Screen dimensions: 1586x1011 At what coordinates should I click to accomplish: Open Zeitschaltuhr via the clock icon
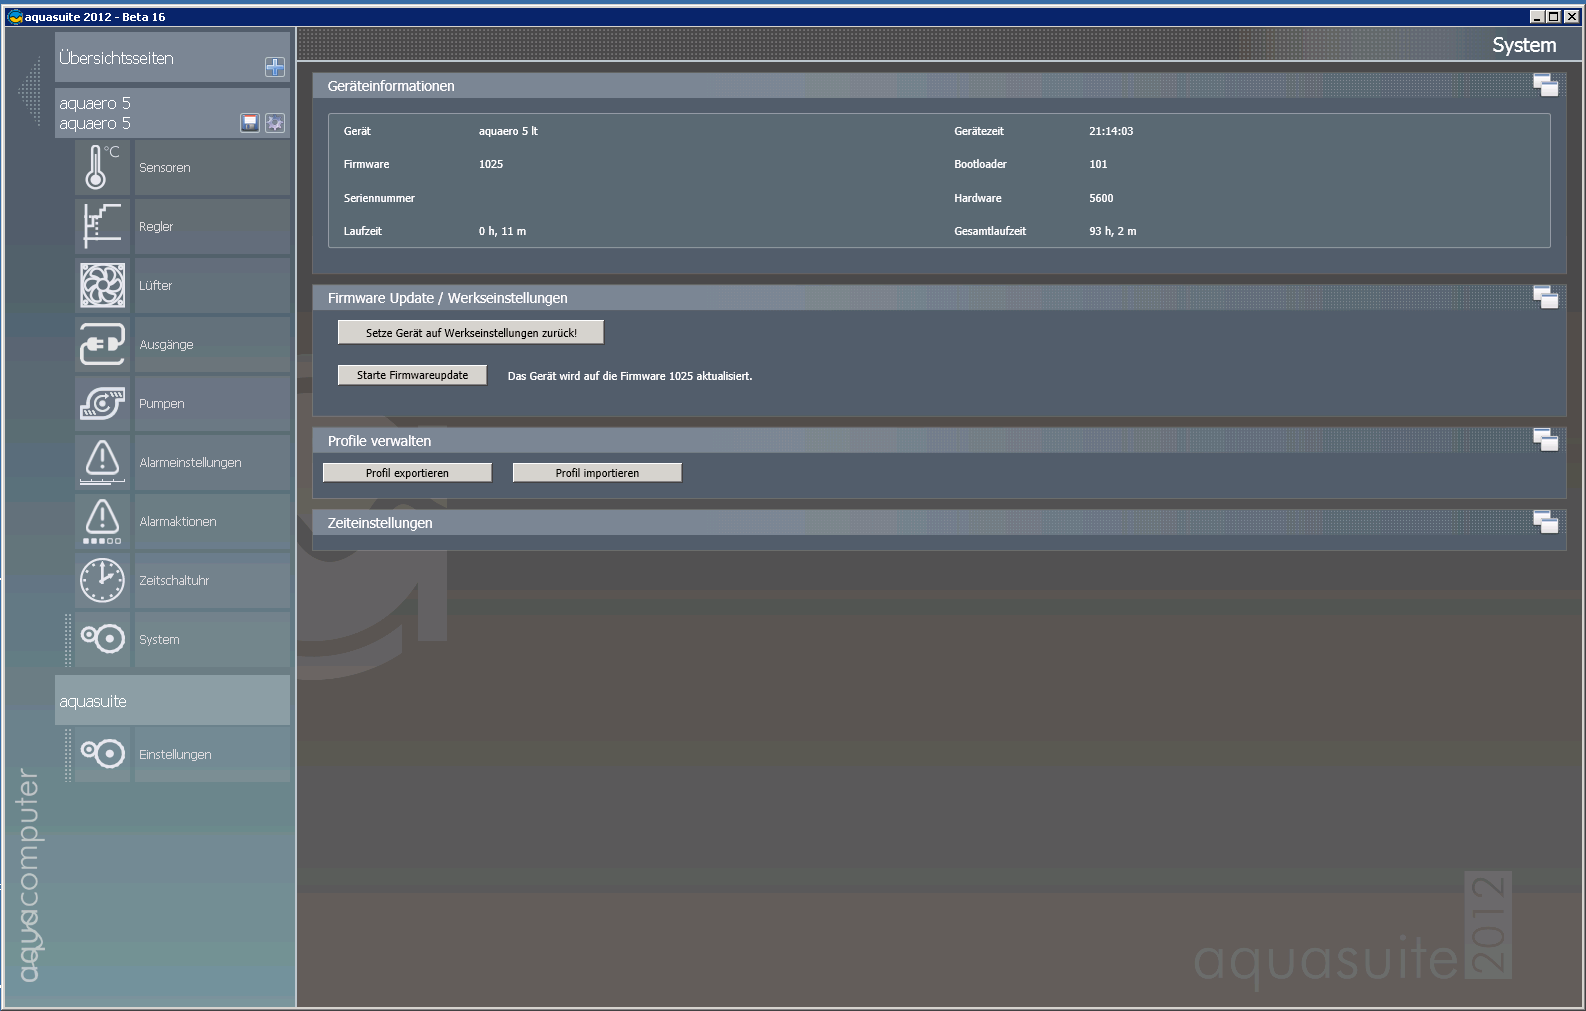coord(103,580)
